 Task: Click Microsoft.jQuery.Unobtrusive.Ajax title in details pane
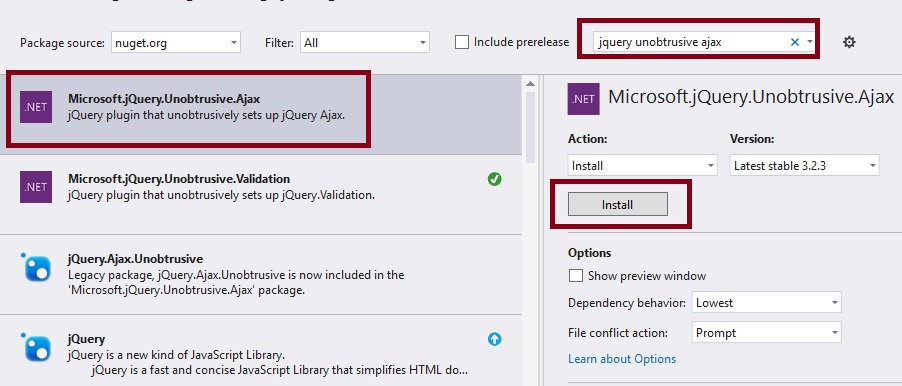coord(751,97)
